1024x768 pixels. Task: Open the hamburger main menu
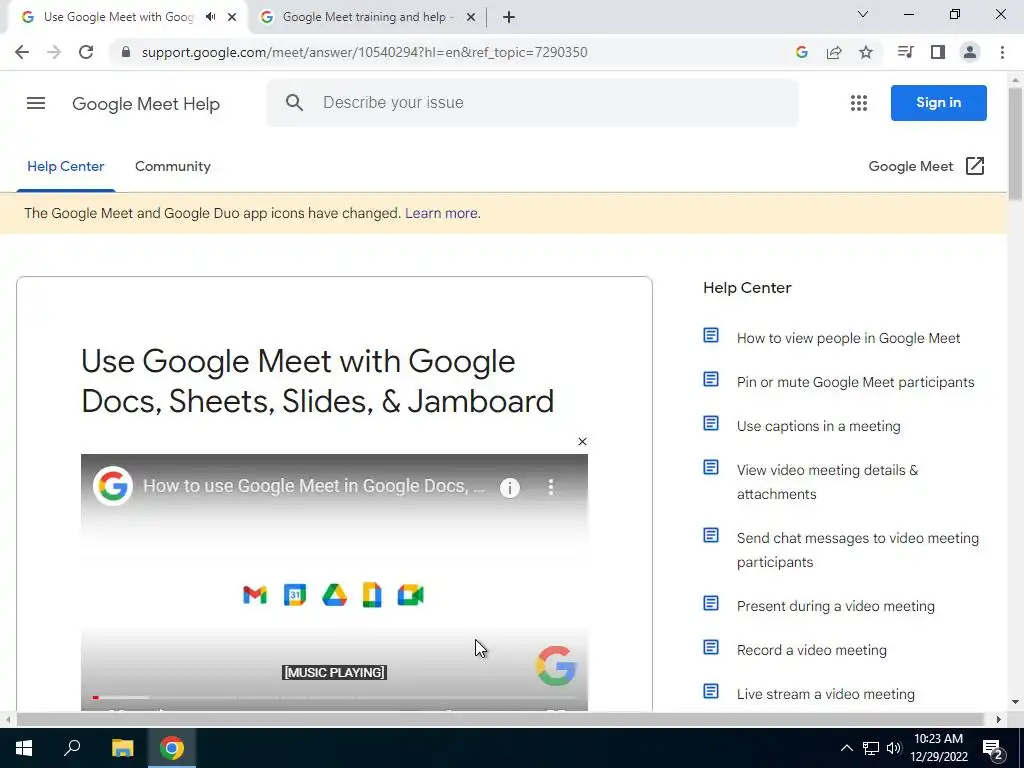[36, 103]
